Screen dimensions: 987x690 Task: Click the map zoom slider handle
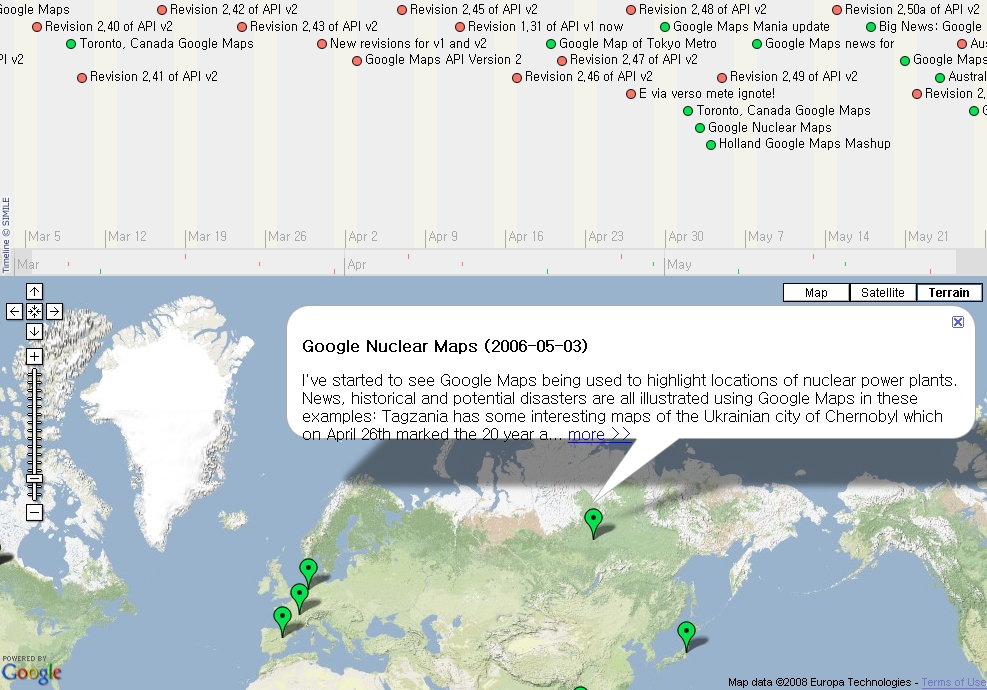pos(35,478)
